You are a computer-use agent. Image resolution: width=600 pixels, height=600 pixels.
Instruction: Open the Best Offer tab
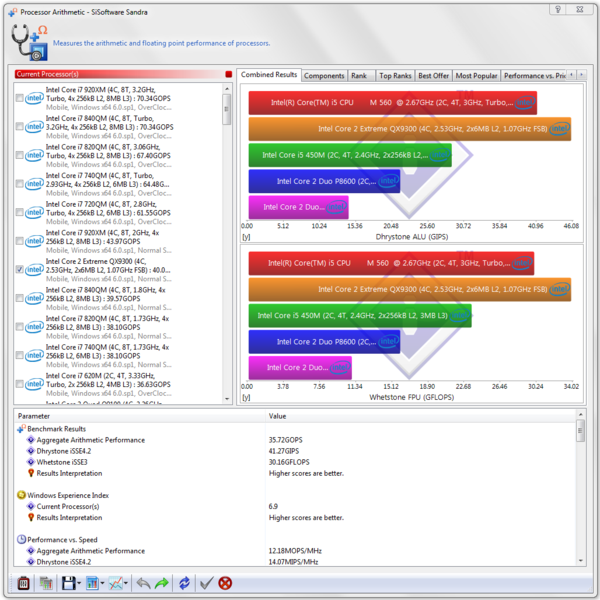tap(434, 76)
